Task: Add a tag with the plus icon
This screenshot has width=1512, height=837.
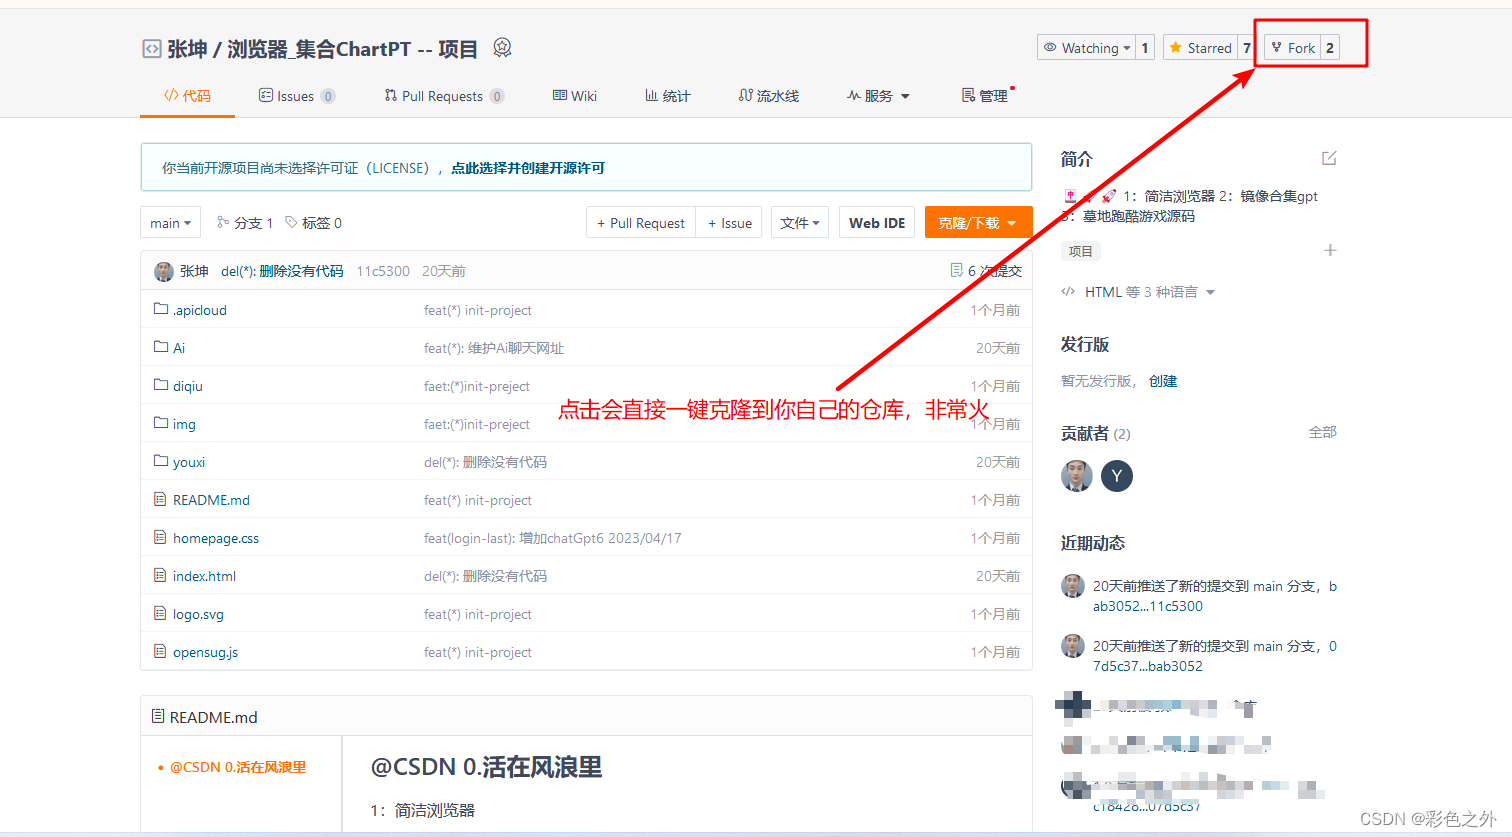Action: click(x=1330, y=250)
